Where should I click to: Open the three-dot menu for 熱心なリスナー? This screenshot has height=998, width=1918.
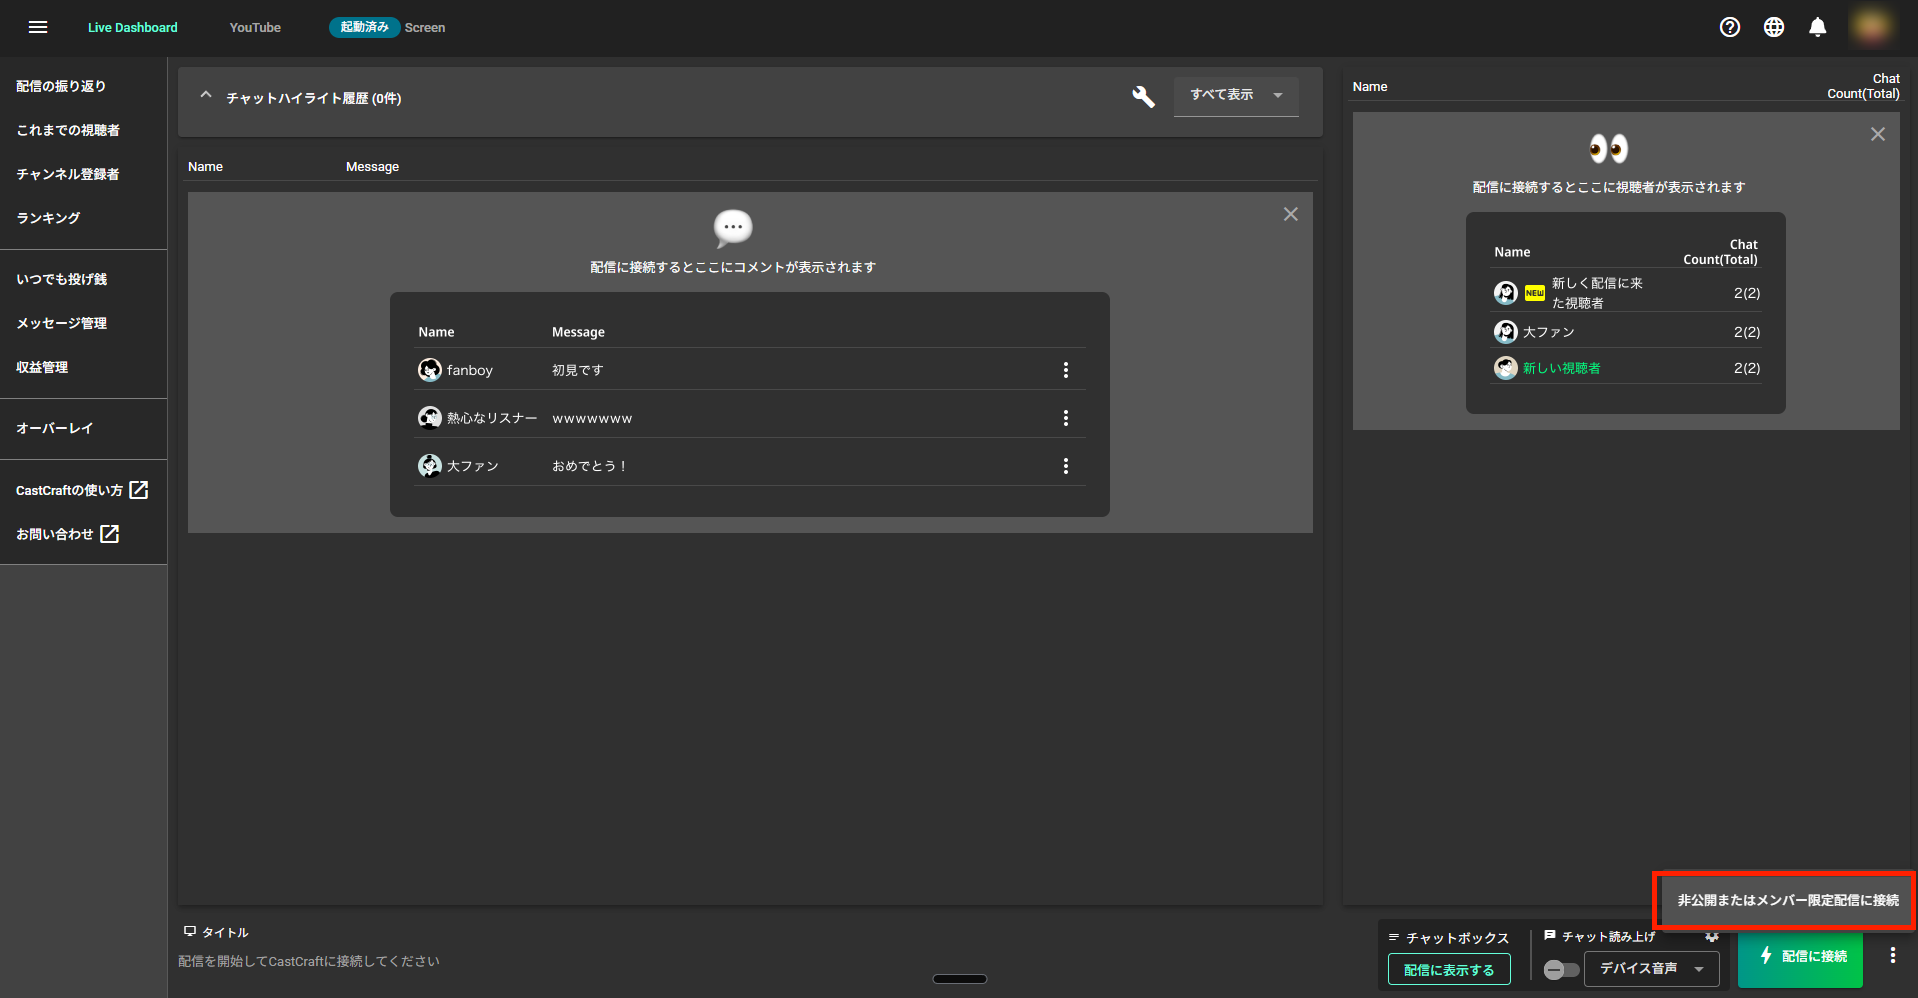[1066, 418]
